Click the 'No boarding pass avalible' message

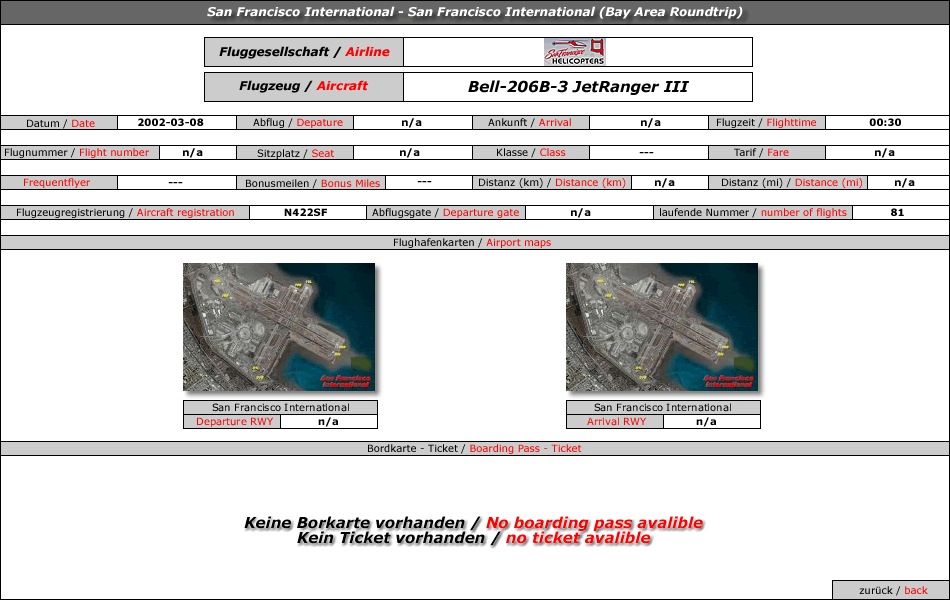594,523
